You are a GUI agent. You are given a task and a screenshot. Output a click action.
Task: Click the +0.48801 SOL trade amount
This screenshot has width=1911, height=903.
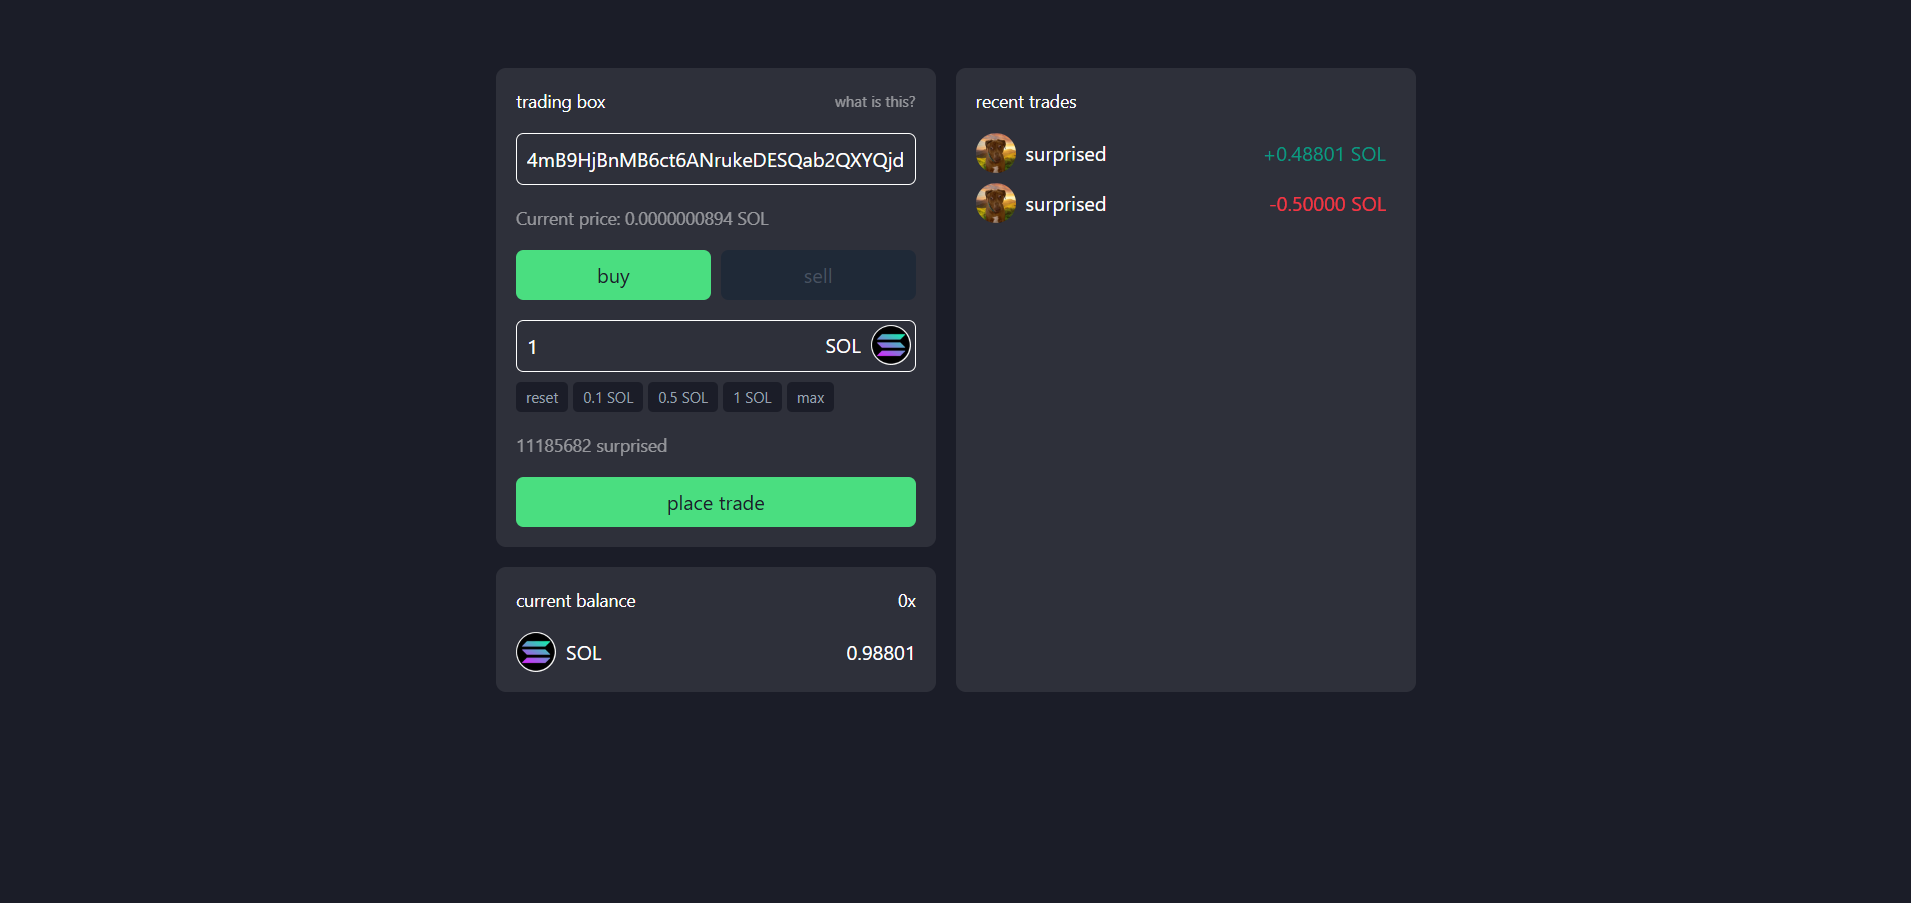(1324, 155)
